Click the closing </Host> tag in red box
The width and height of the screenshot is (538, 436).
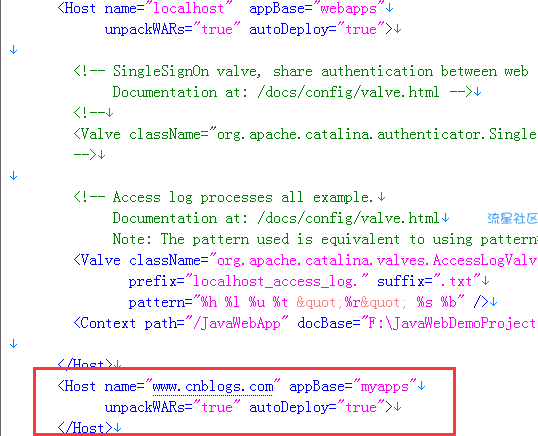coord(85,428)
